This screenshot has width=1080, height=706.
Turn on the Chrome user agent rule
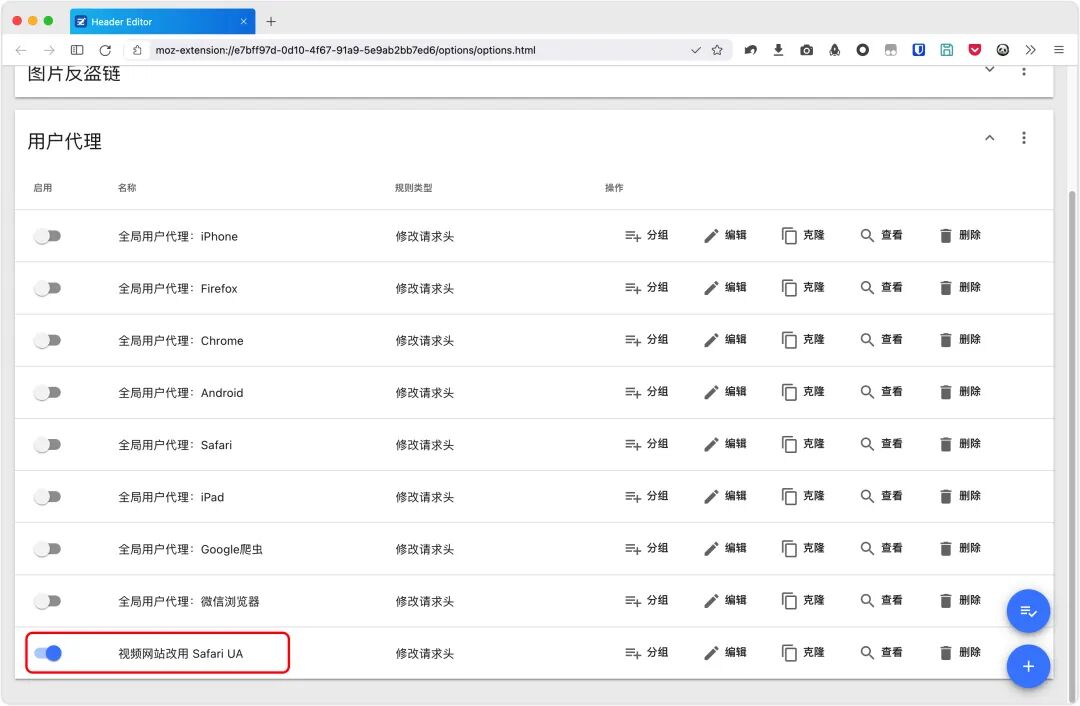tap(48, 340)
